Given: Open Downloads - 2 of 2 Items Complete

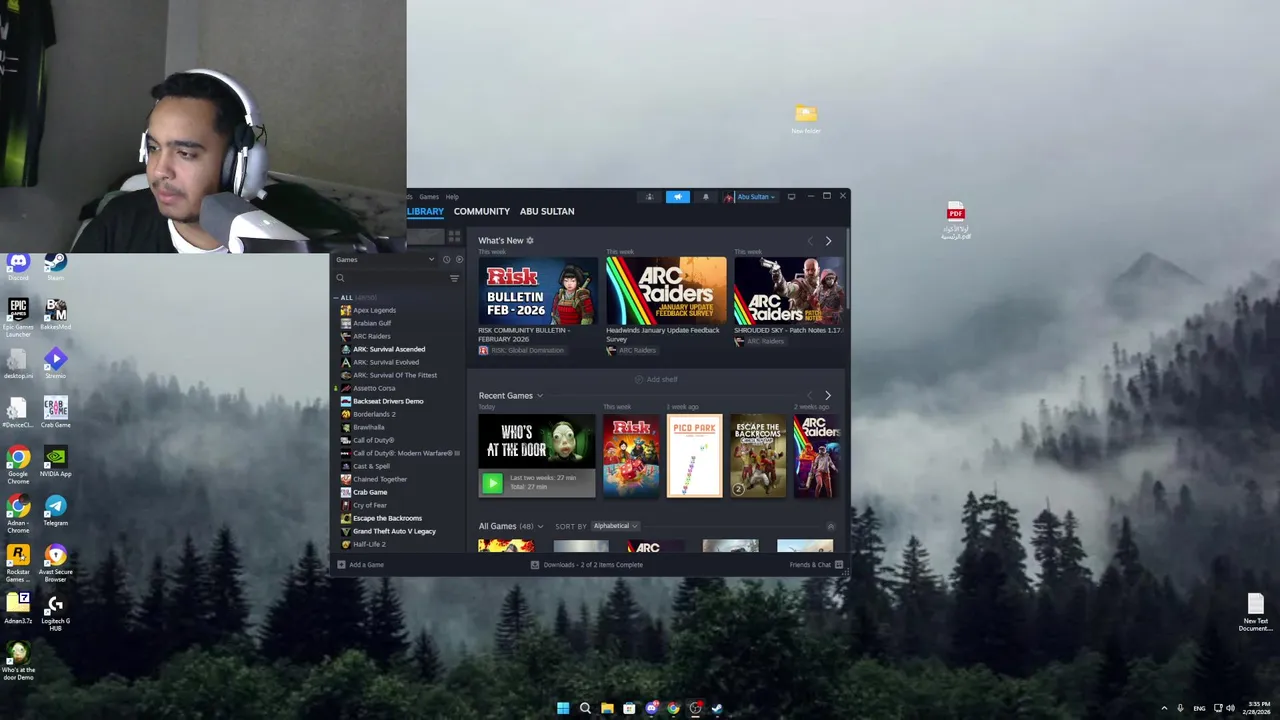Looking at the screenshot, I should (x=593, y=565).
